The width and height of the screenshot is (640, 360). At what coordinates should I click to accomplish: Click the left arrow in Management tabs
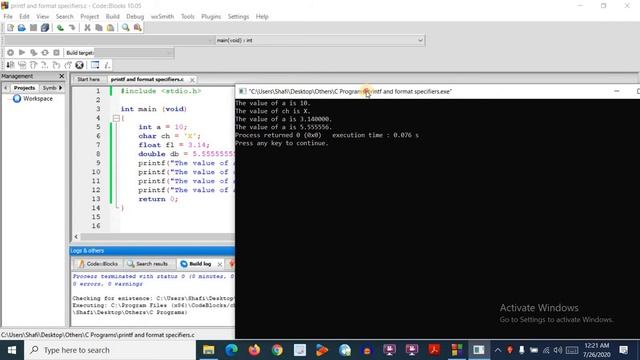(x=6, y=88)
